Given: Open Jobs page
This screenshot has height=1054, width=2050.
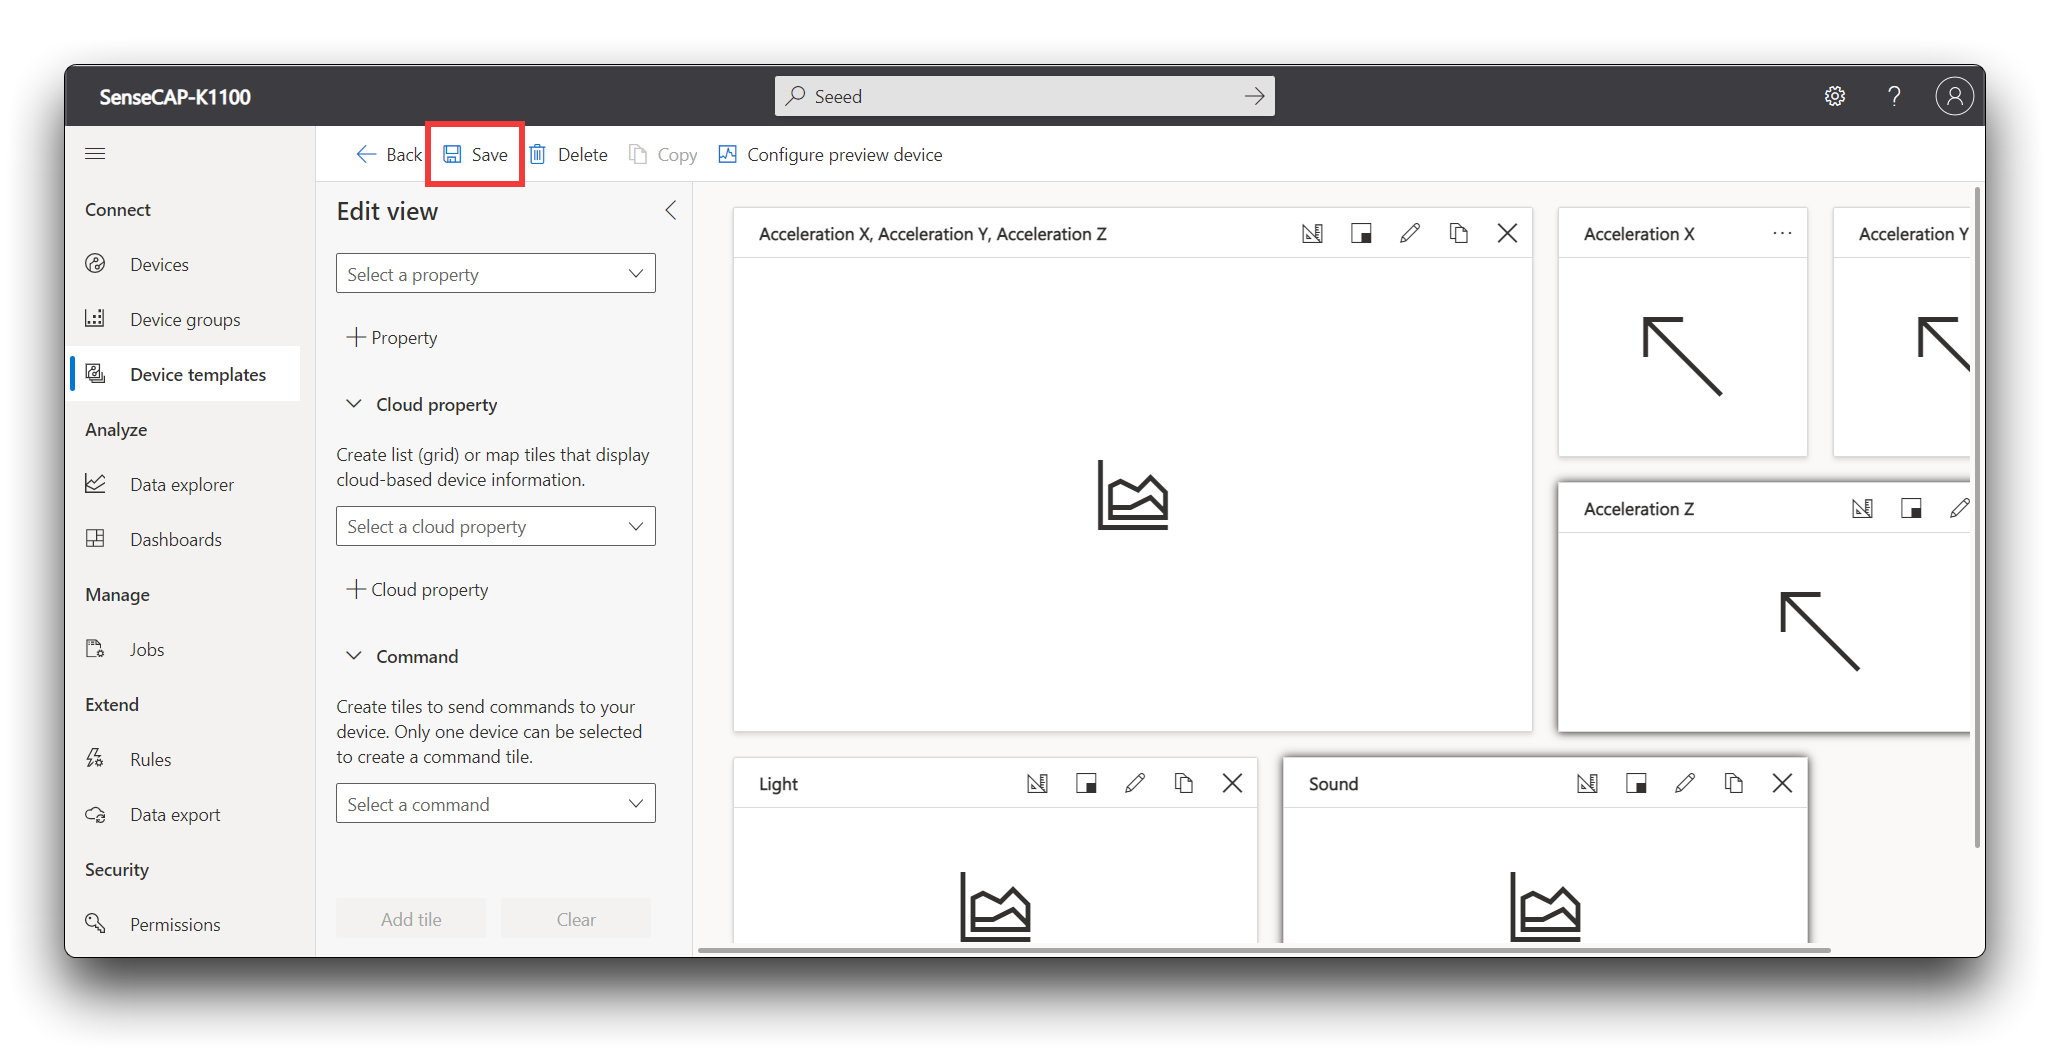Looking at the screenshot, I should (x=185, y=649).
